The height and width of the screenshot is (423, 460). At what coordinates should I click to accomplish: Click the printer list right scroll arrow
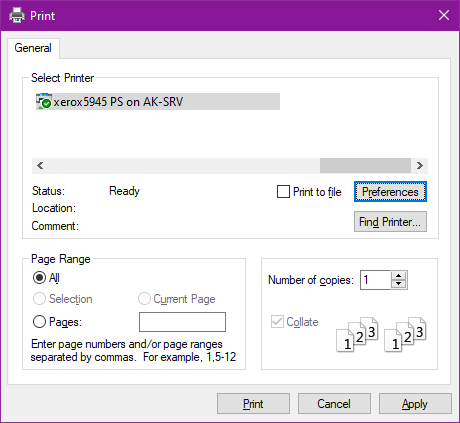(420, 165)
